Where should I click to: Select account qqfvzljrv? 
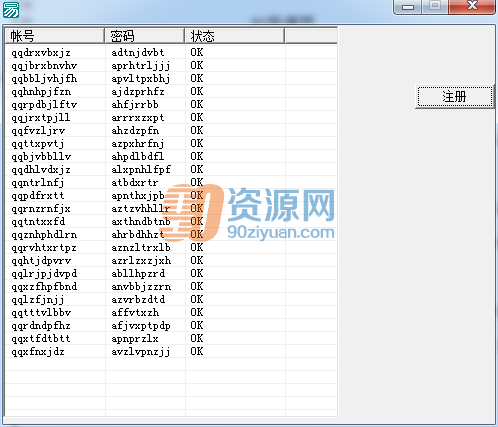click(38, 131)
